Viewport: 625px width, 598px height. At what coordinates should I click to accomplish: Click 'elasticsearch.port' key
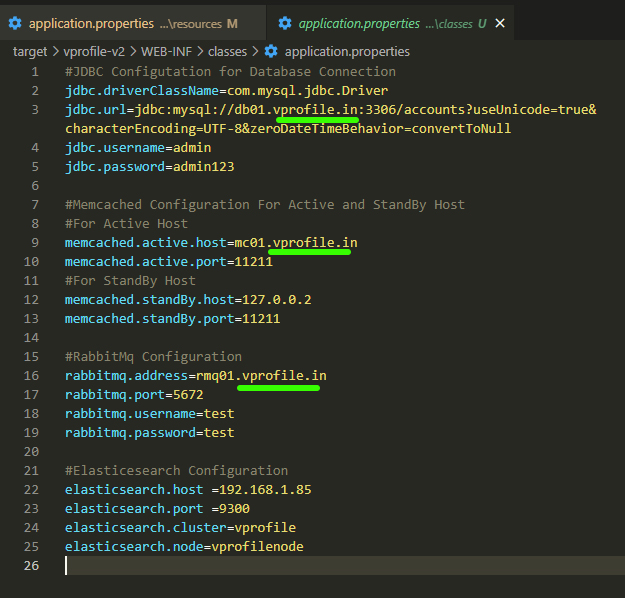134,509
